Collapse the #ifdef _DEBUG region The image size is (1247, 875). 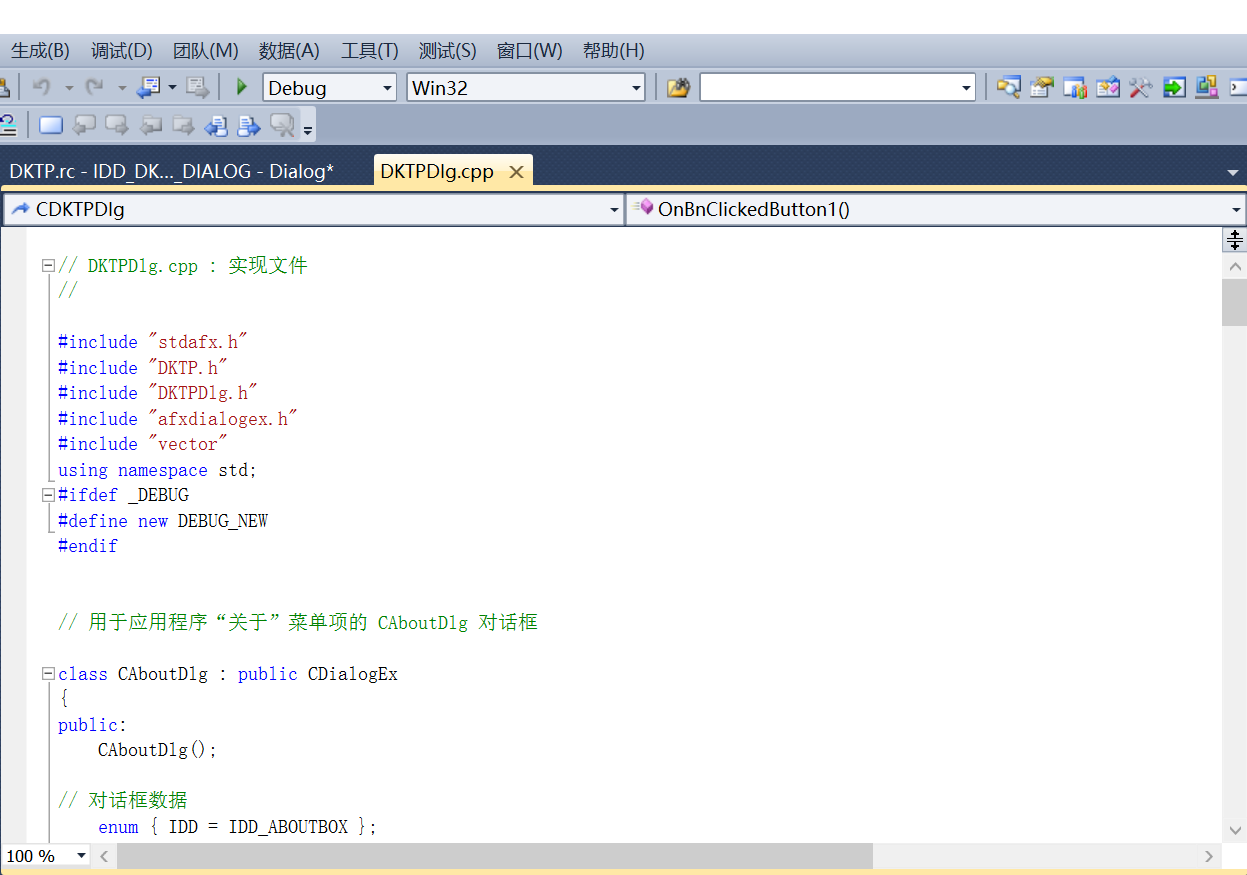coord(47,495)
